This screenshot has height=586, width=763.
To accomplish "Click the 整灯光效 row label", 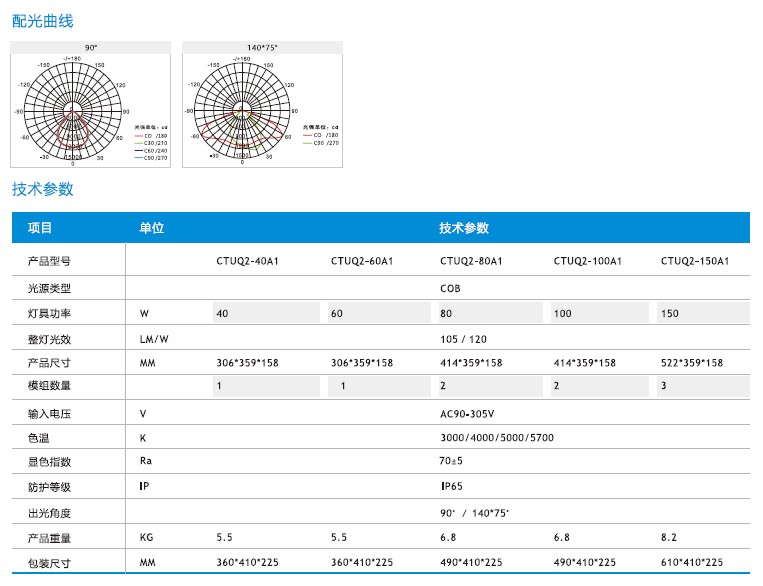I will (49, 339).
